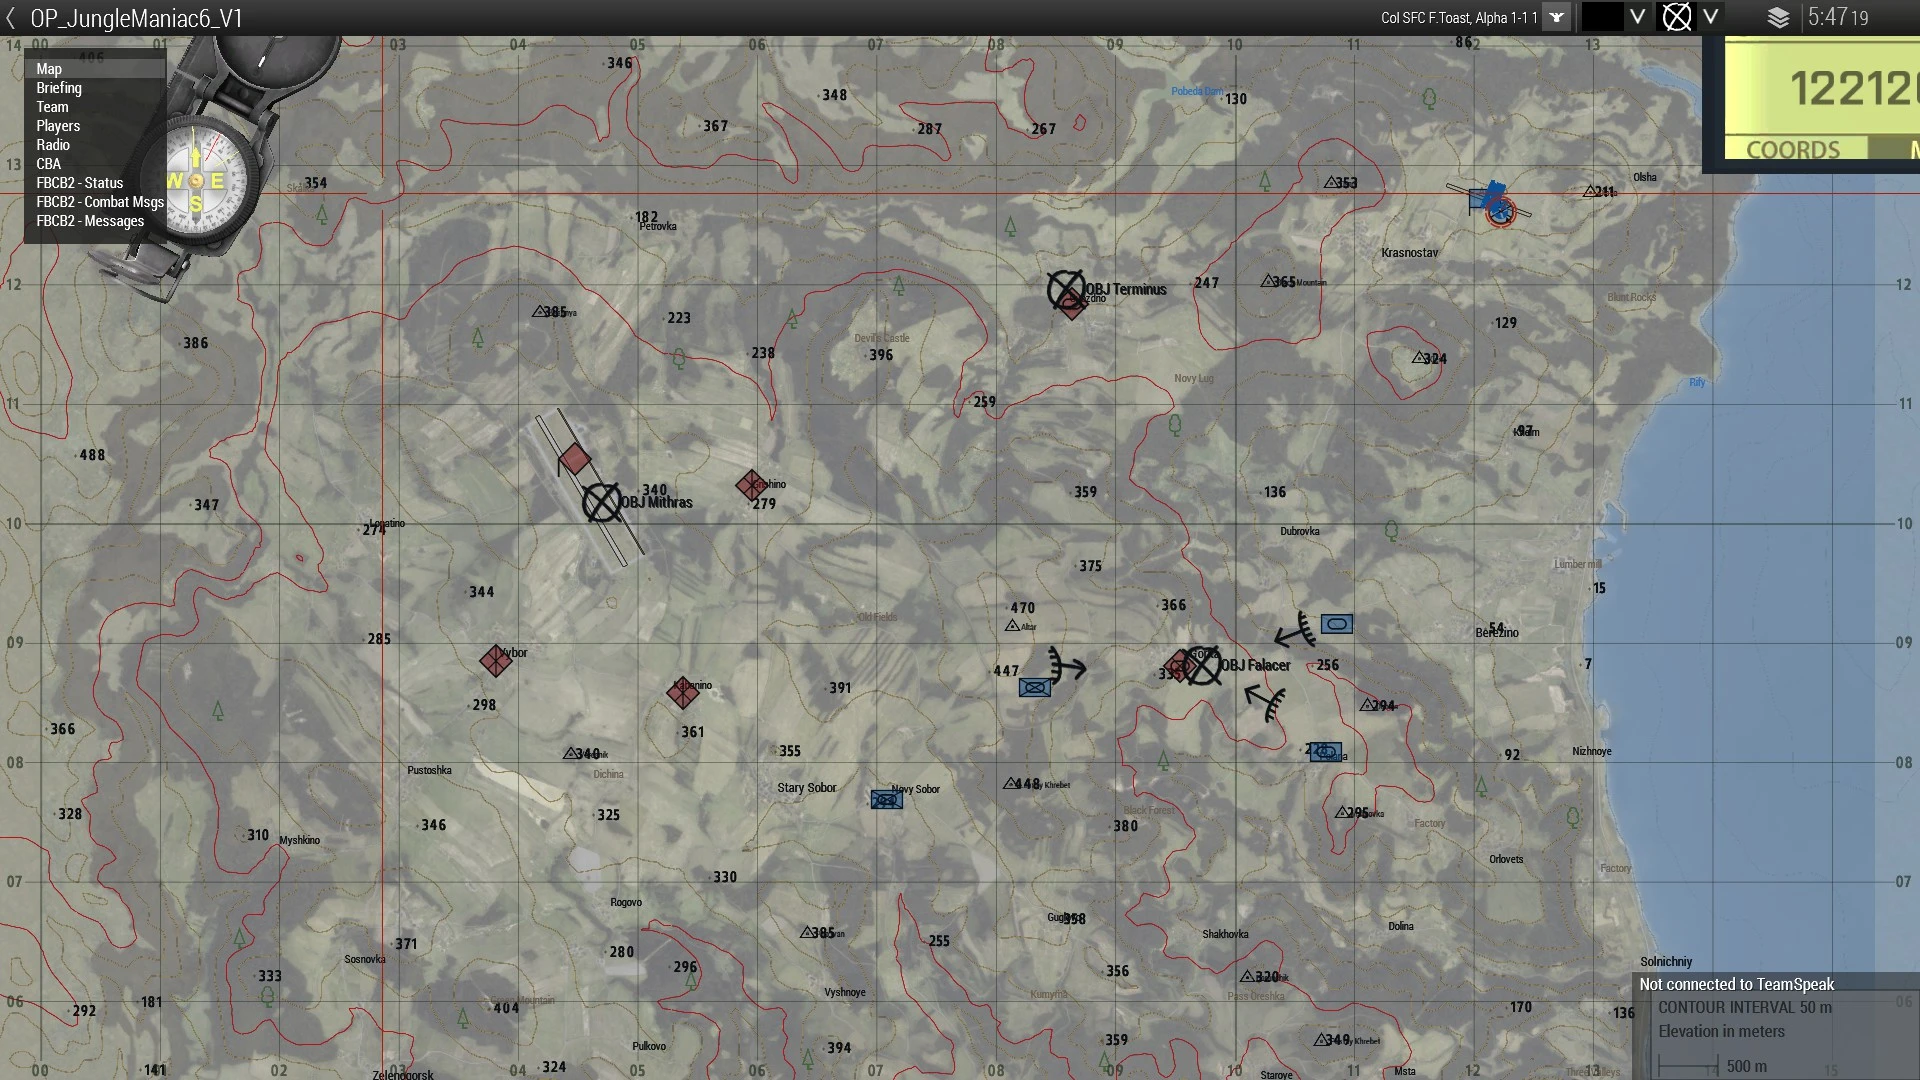This screenshot has width=1920, height=1080.
Task: Click the OBJ Falacer objective marker
Action: pos(1203,665)
